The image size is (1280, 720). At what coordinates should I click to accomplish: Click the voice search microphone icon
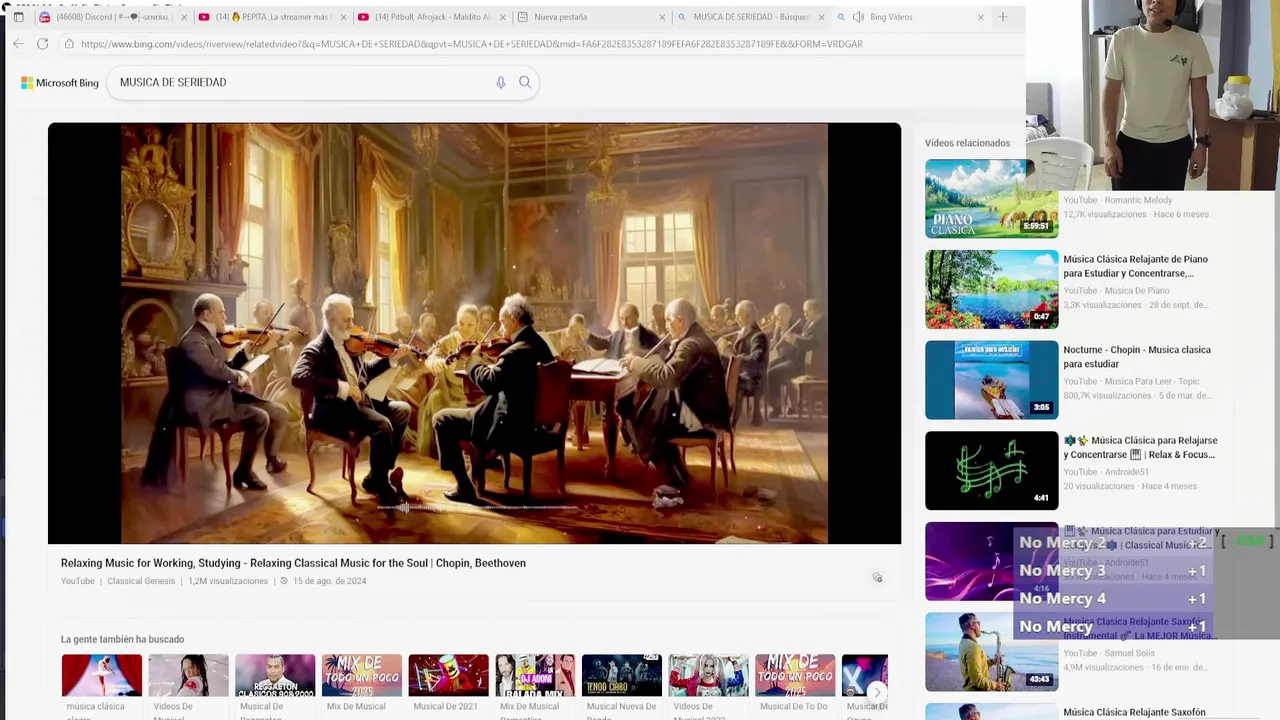coord(501,83)
